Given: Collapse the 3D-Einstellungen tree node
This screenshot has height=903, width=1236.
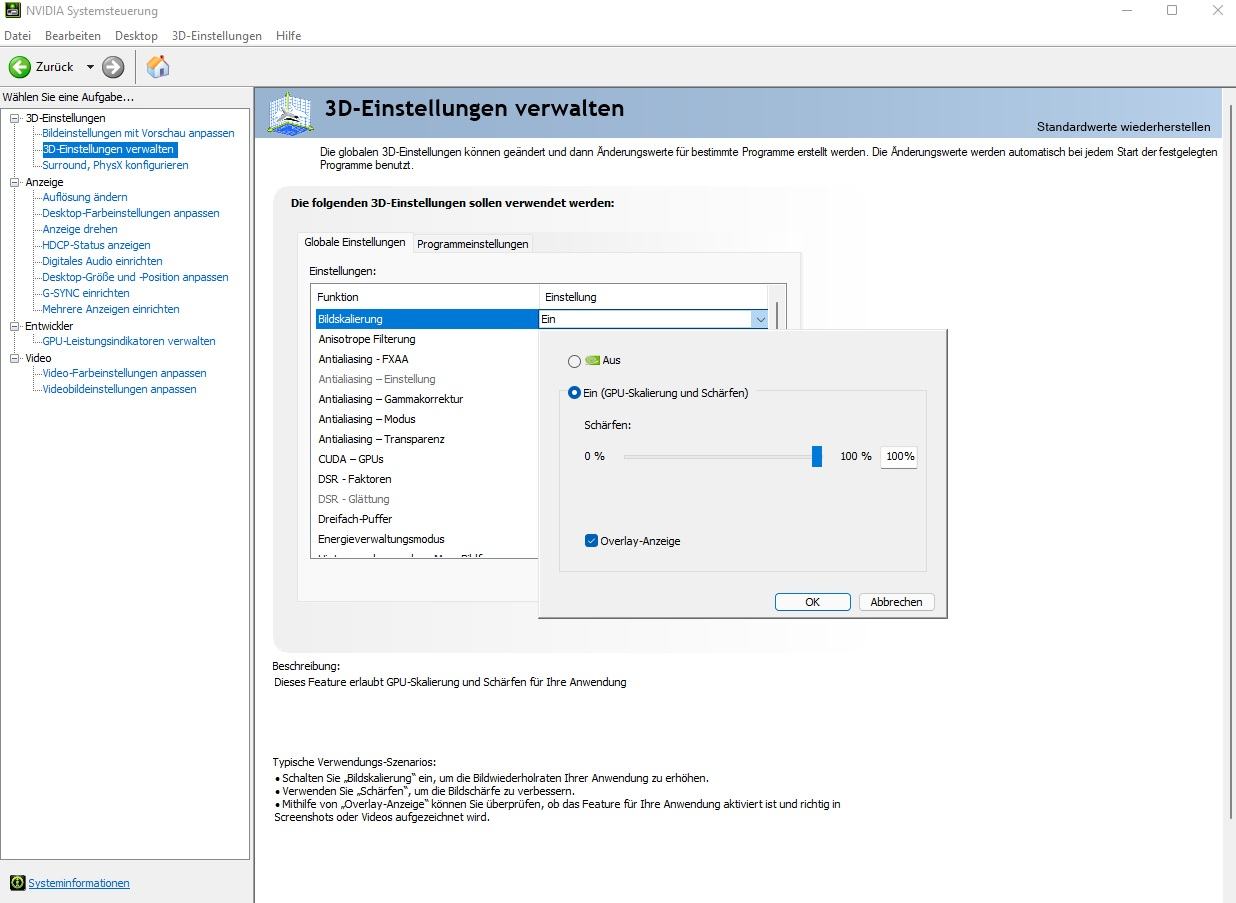Looking at the screenshot, I should tap(15, 118).
